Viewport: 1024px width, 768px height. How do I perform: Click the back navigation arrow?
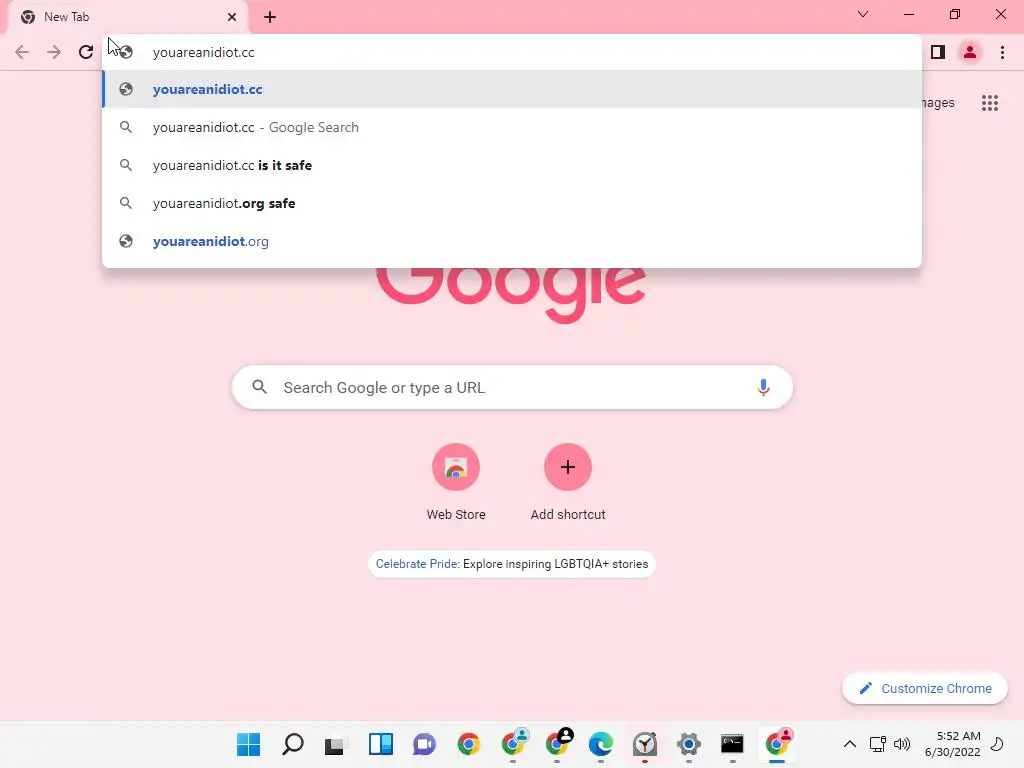tap(22, 52)
